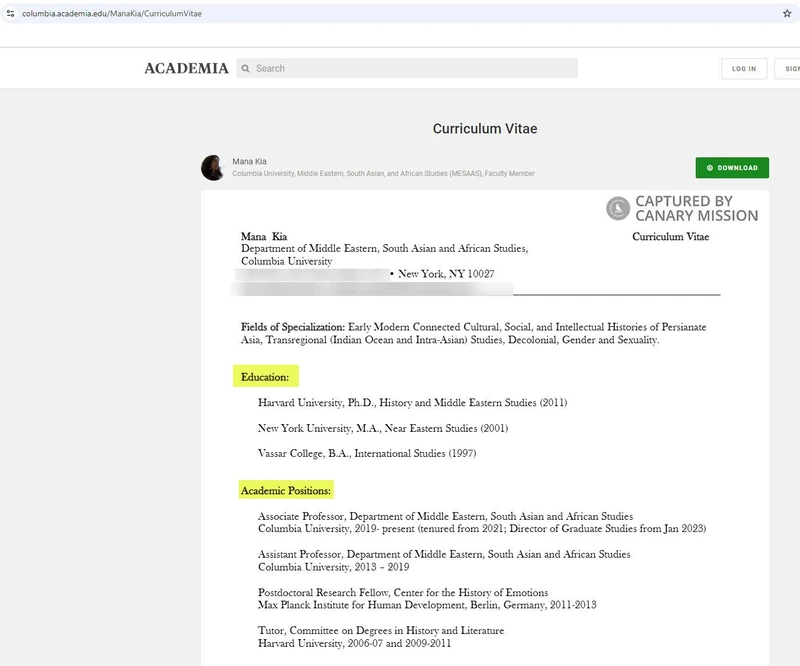Click the LOG IN button

(x=744, y=69)
